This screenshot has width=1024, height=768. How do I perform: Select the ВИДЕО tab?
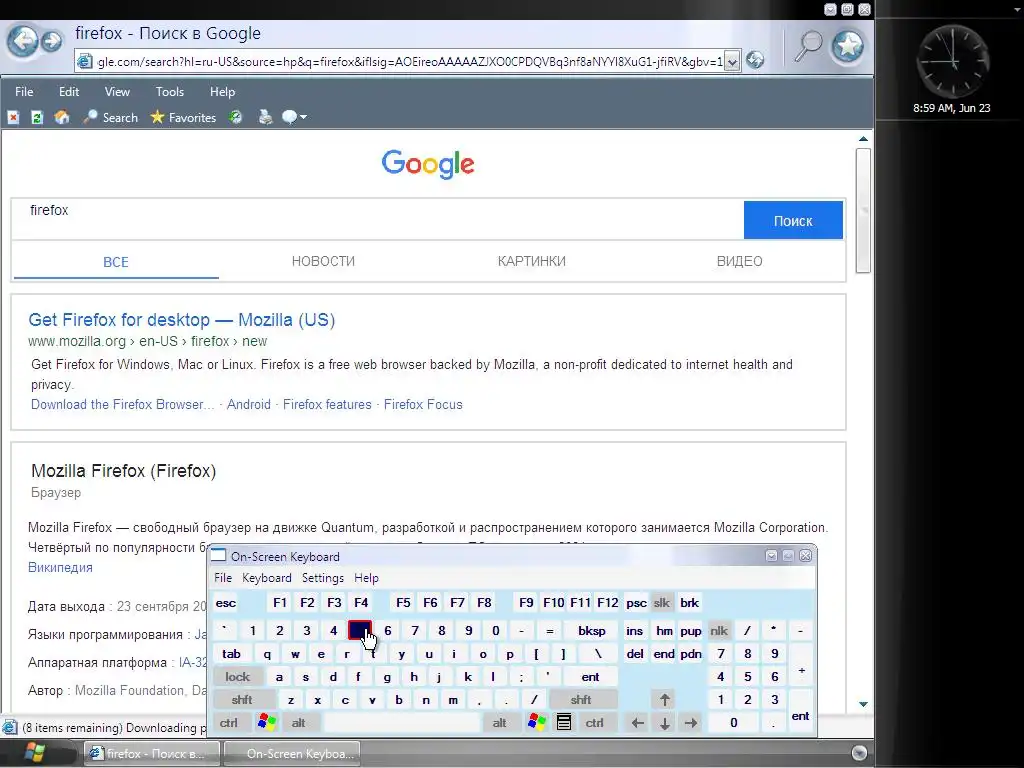739,261
